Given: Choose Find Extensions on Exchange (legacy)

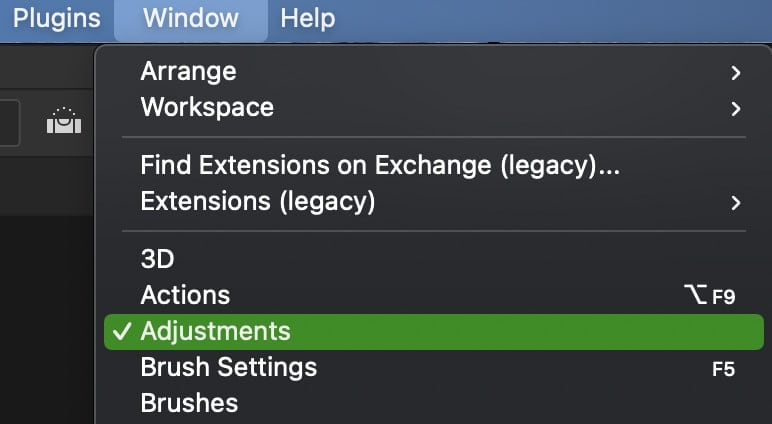Looking at the screenshot, I should click(x=380, y=166).
